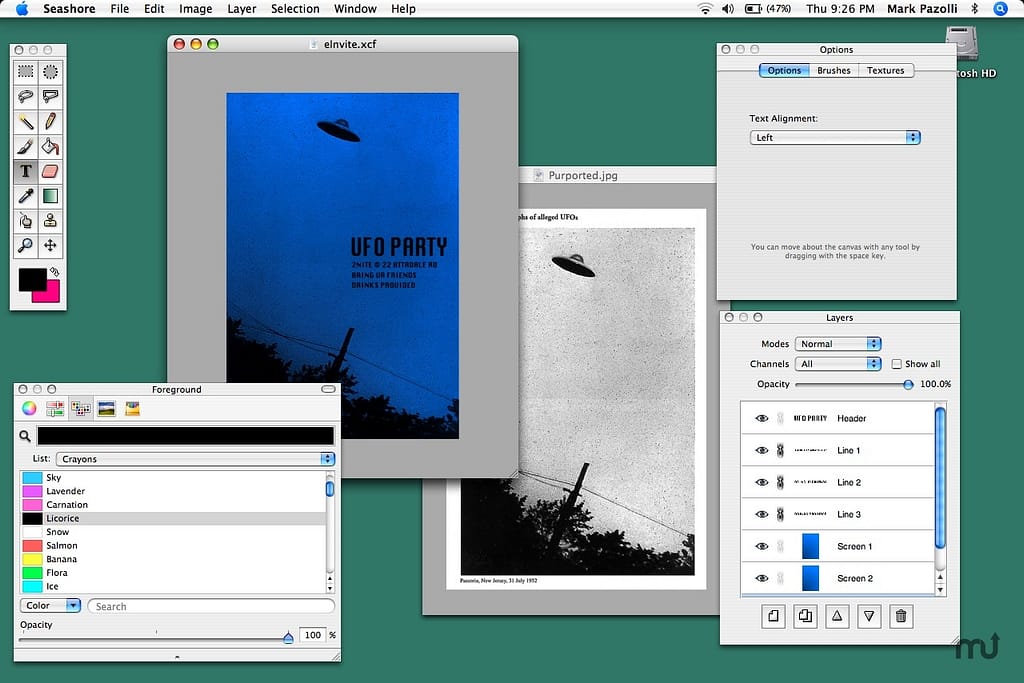Open the color wheel picker tab
This screenshot has height=683, width=1024.
(x=30, y=408)
